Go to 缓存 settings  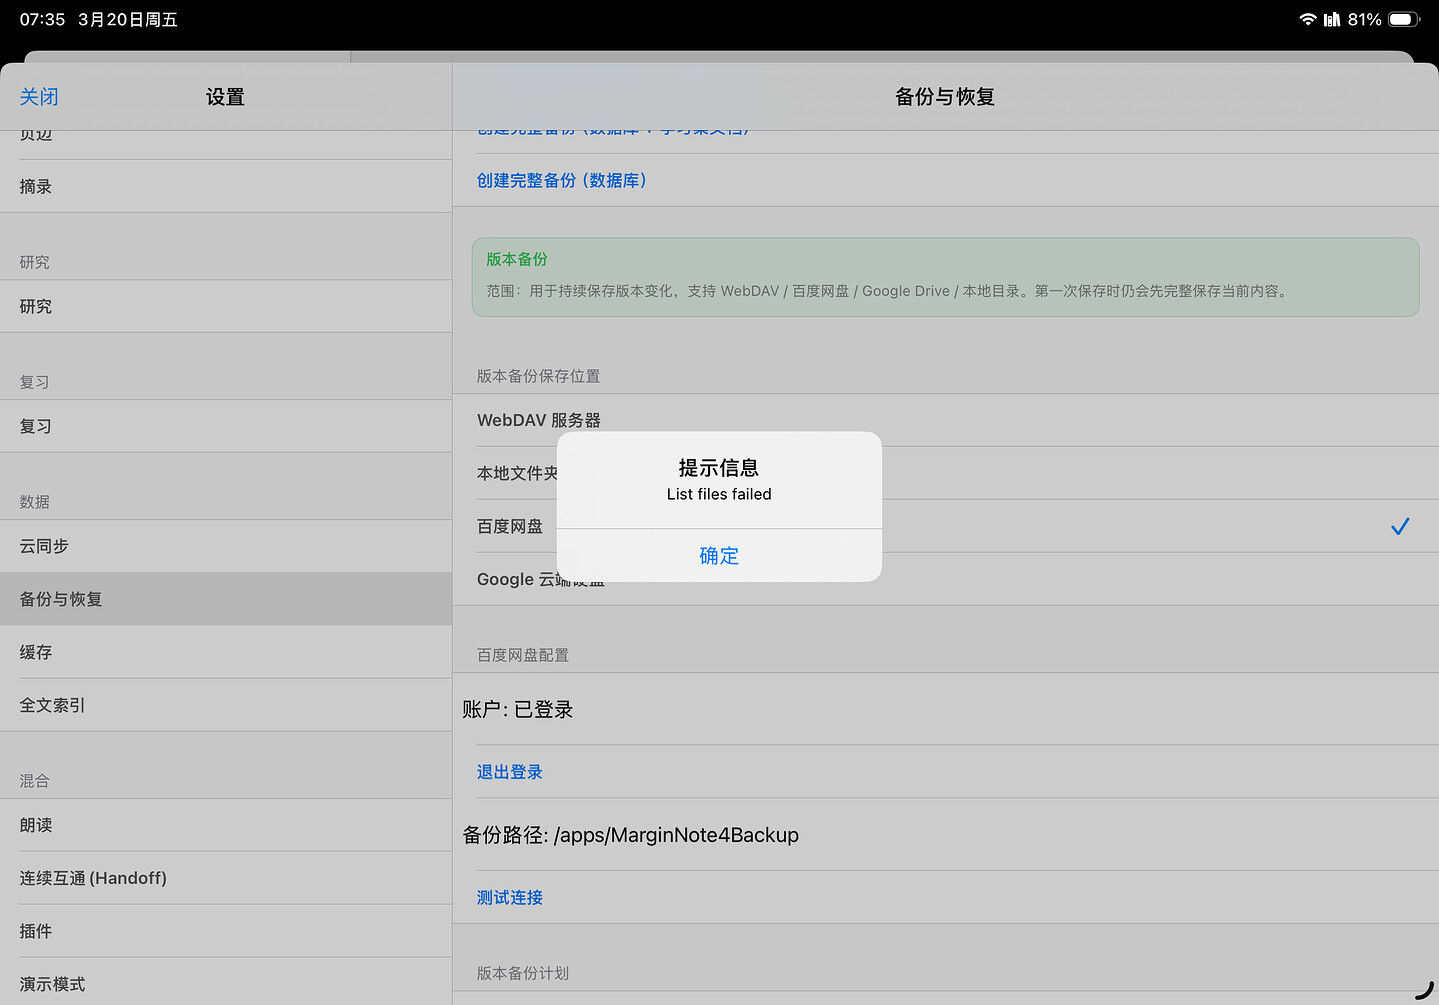point(36,652)
